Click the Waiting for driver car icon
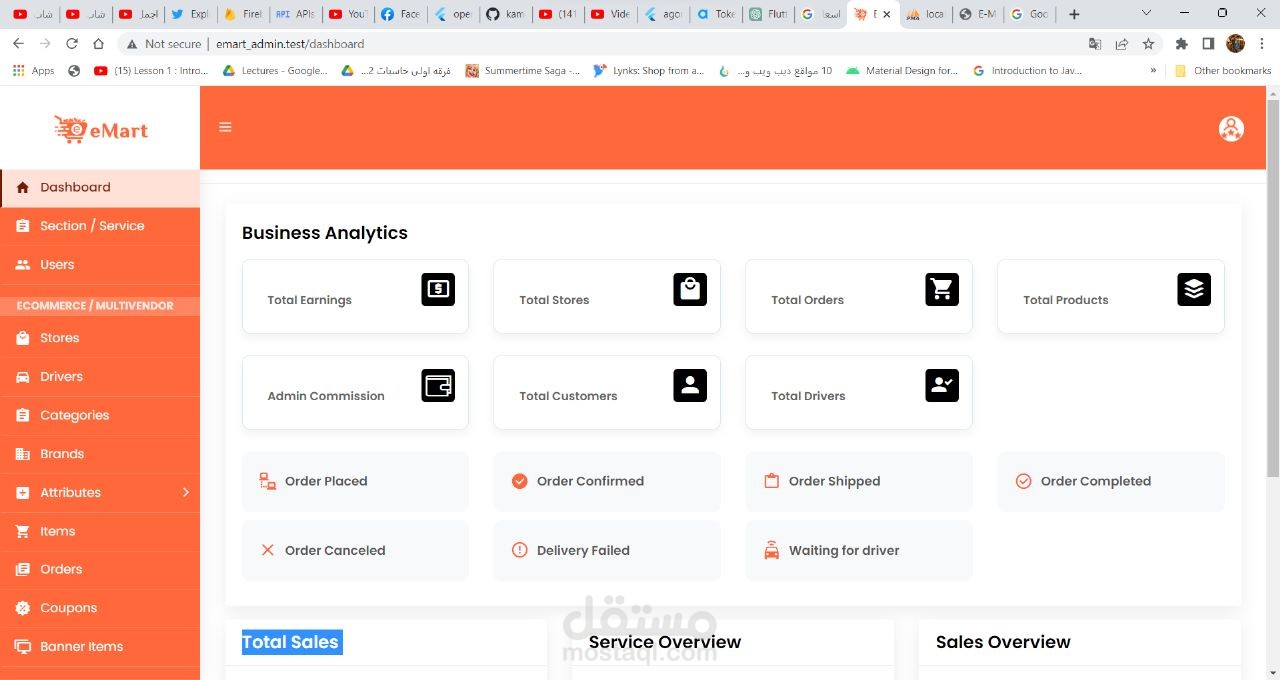 click(x=772, y=550)
